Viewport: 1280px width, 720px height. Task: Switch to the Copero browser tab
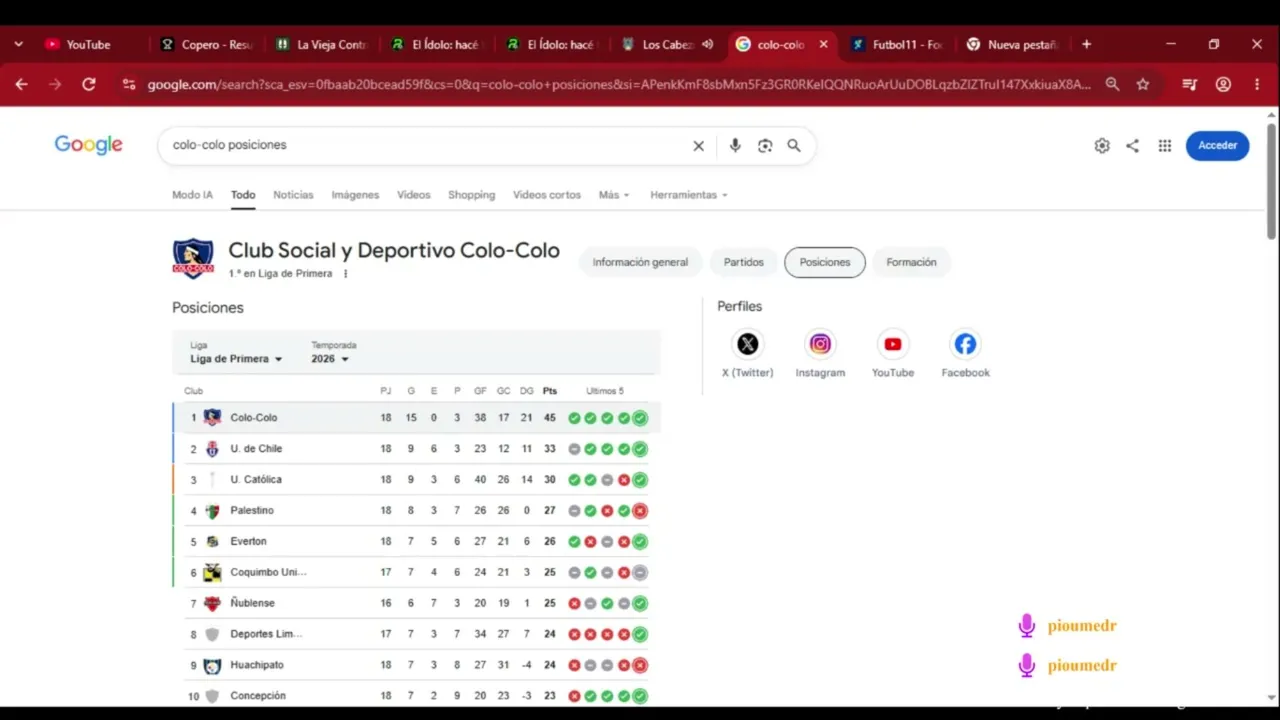tap(208, 44)
